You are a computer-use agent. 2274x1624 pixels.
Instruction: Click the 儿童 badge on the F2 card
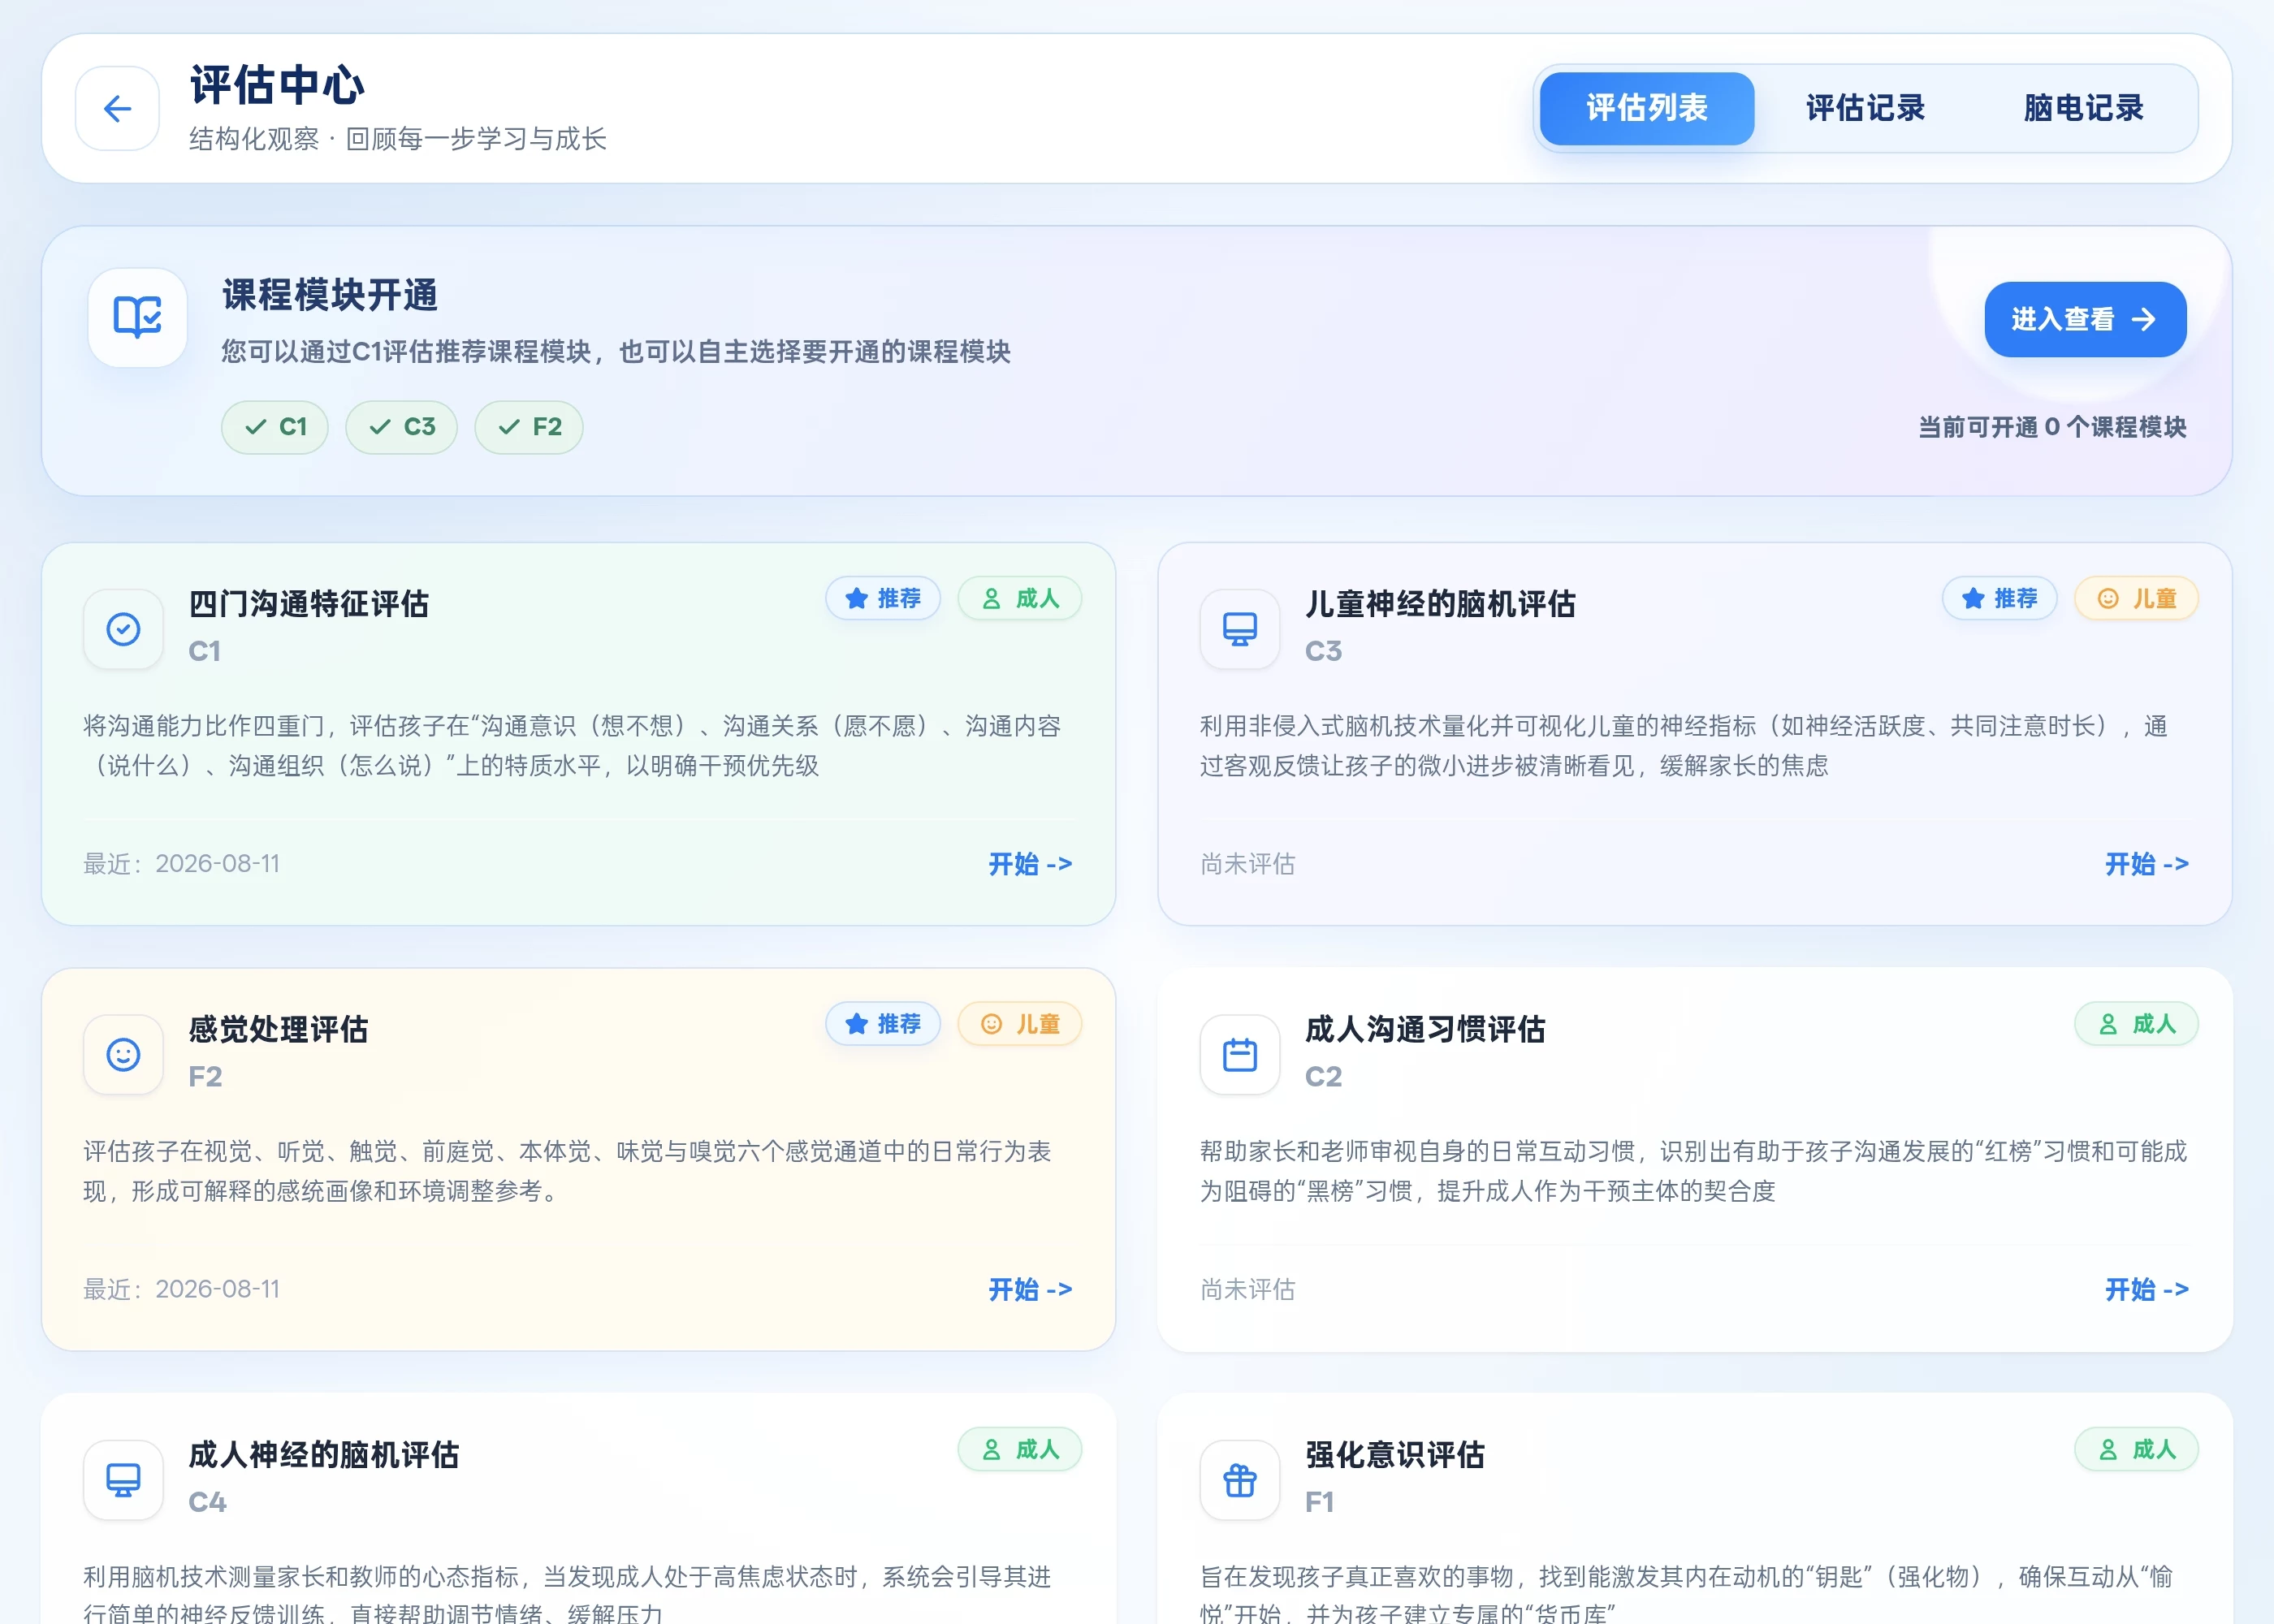pos(1020,1024)
